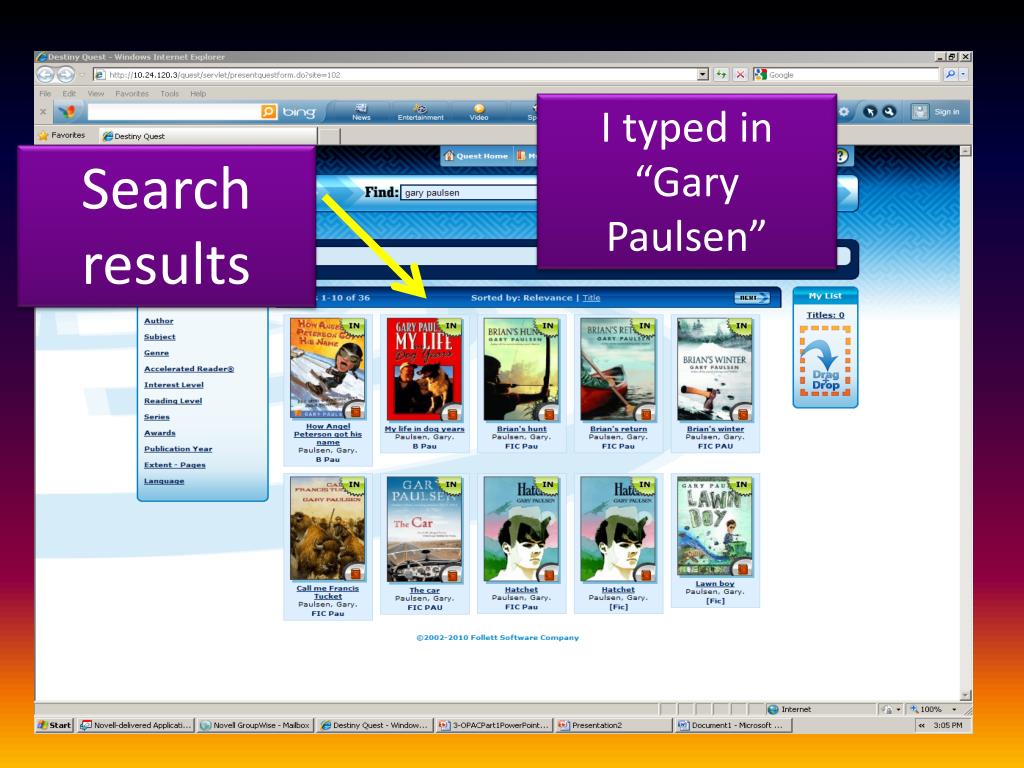Viewport: 1024px width, 768px height.
Task: Filter by the Language link
Action: tap(164, 481)
